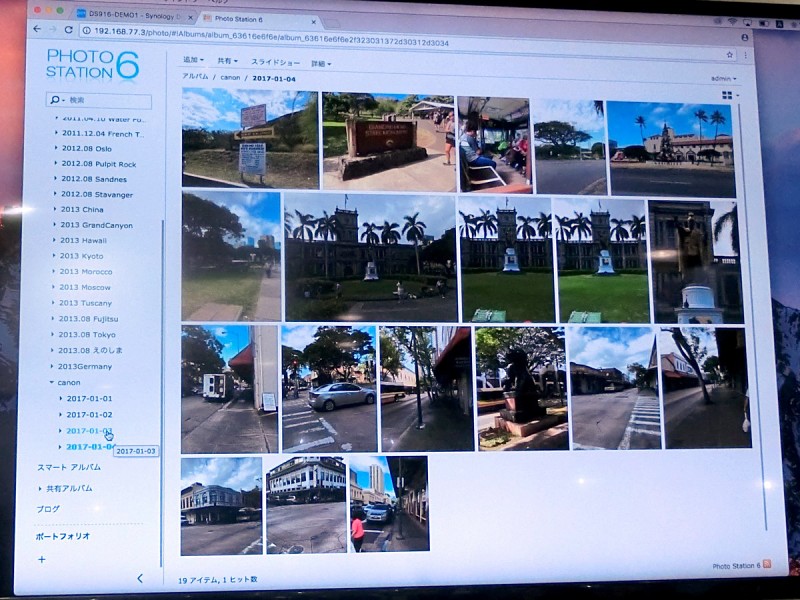Click the site info icon in address bar

click(x=87, y=31)
